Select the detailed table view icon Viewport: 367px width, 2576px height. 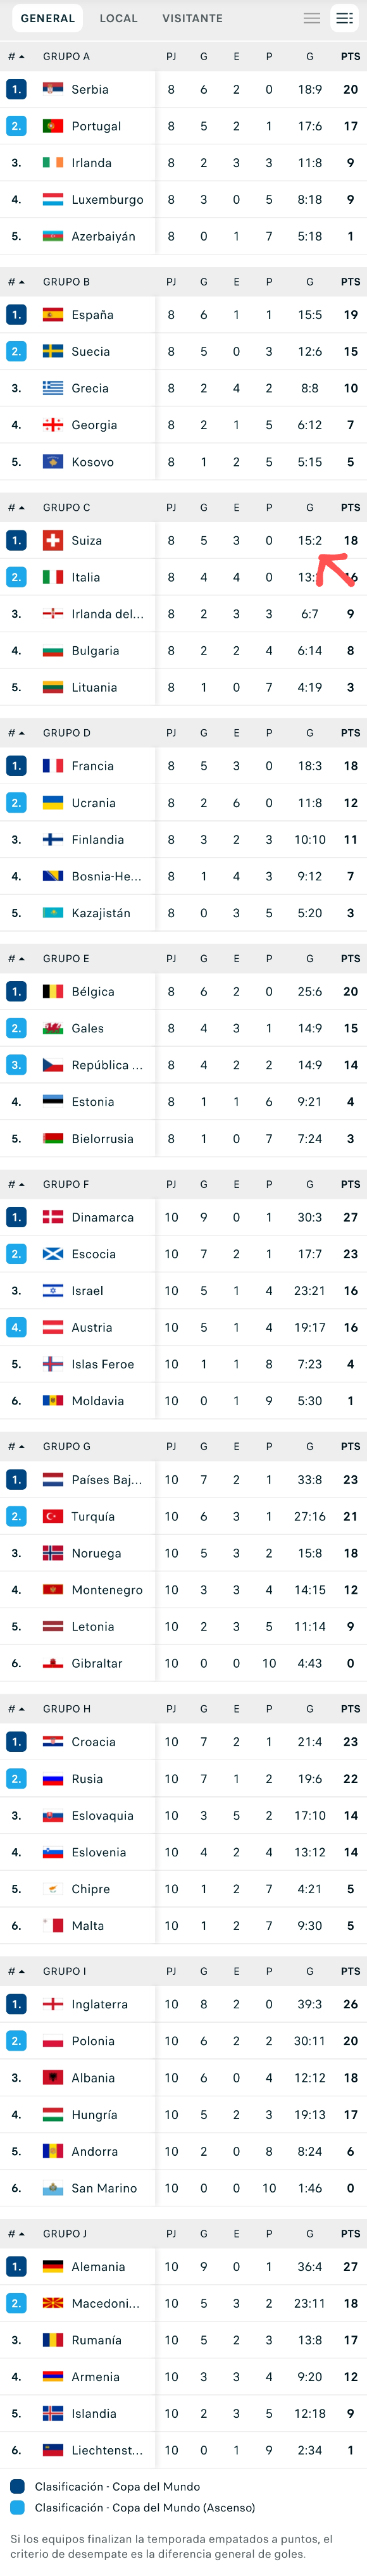344,18
